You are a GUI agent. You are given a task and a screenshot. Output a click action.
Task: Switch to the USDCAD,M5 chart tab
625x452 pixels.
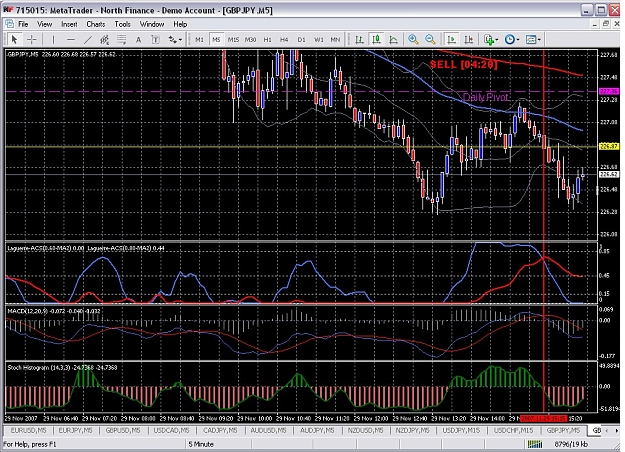(171, 430)
